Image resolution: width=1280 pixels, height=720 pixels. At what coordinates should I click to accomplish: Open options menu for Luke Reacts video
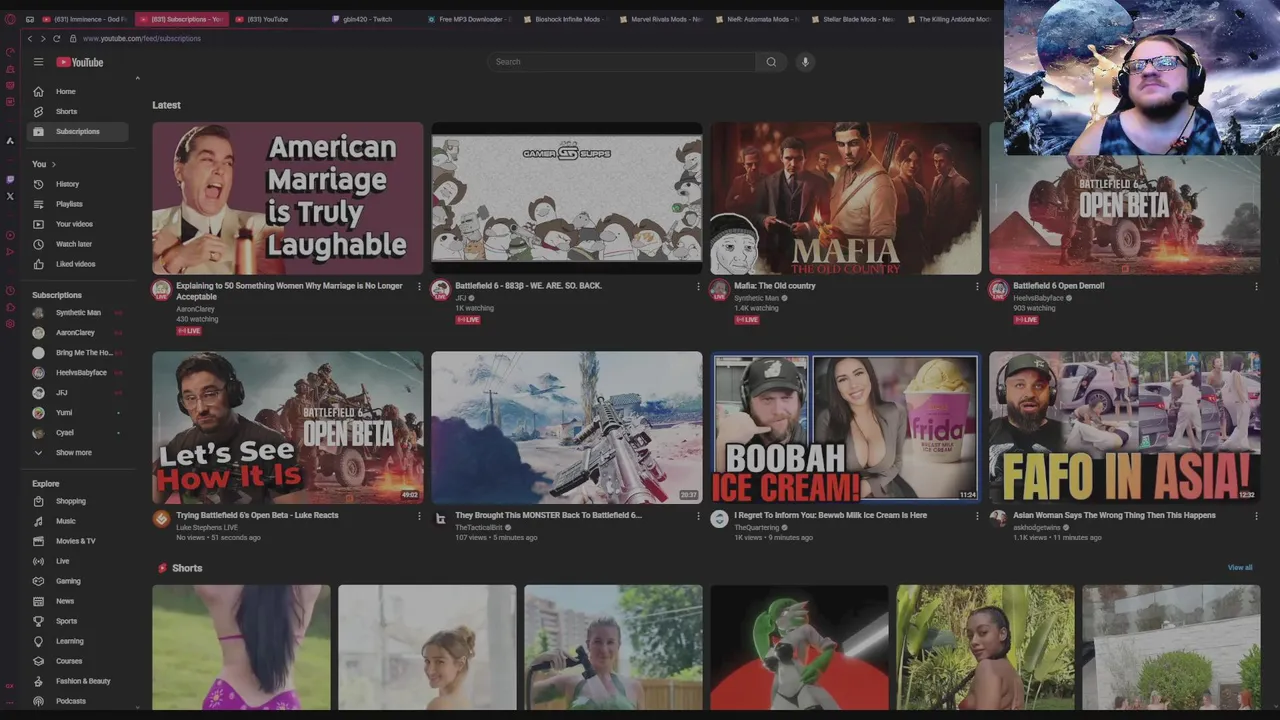tap(419, 516)
